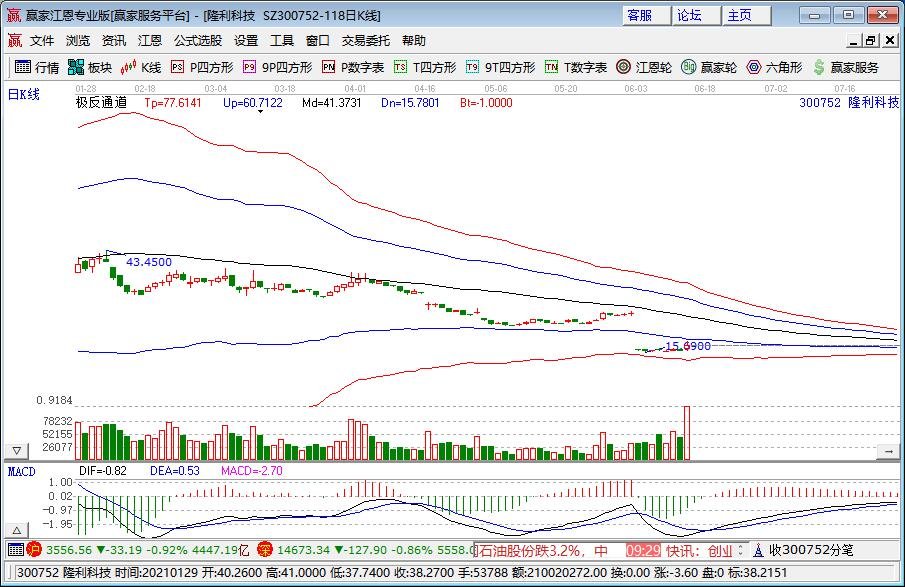Click the 沪 Shanghai index icon
Viewport: 905px width, 587px height.
click(x=34, y=549)
